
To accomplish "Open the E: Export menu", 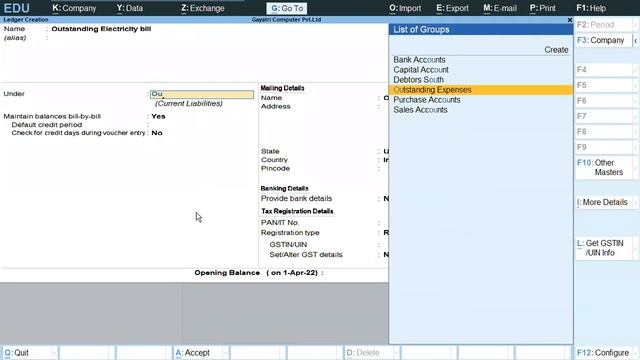I will (452, 8).
